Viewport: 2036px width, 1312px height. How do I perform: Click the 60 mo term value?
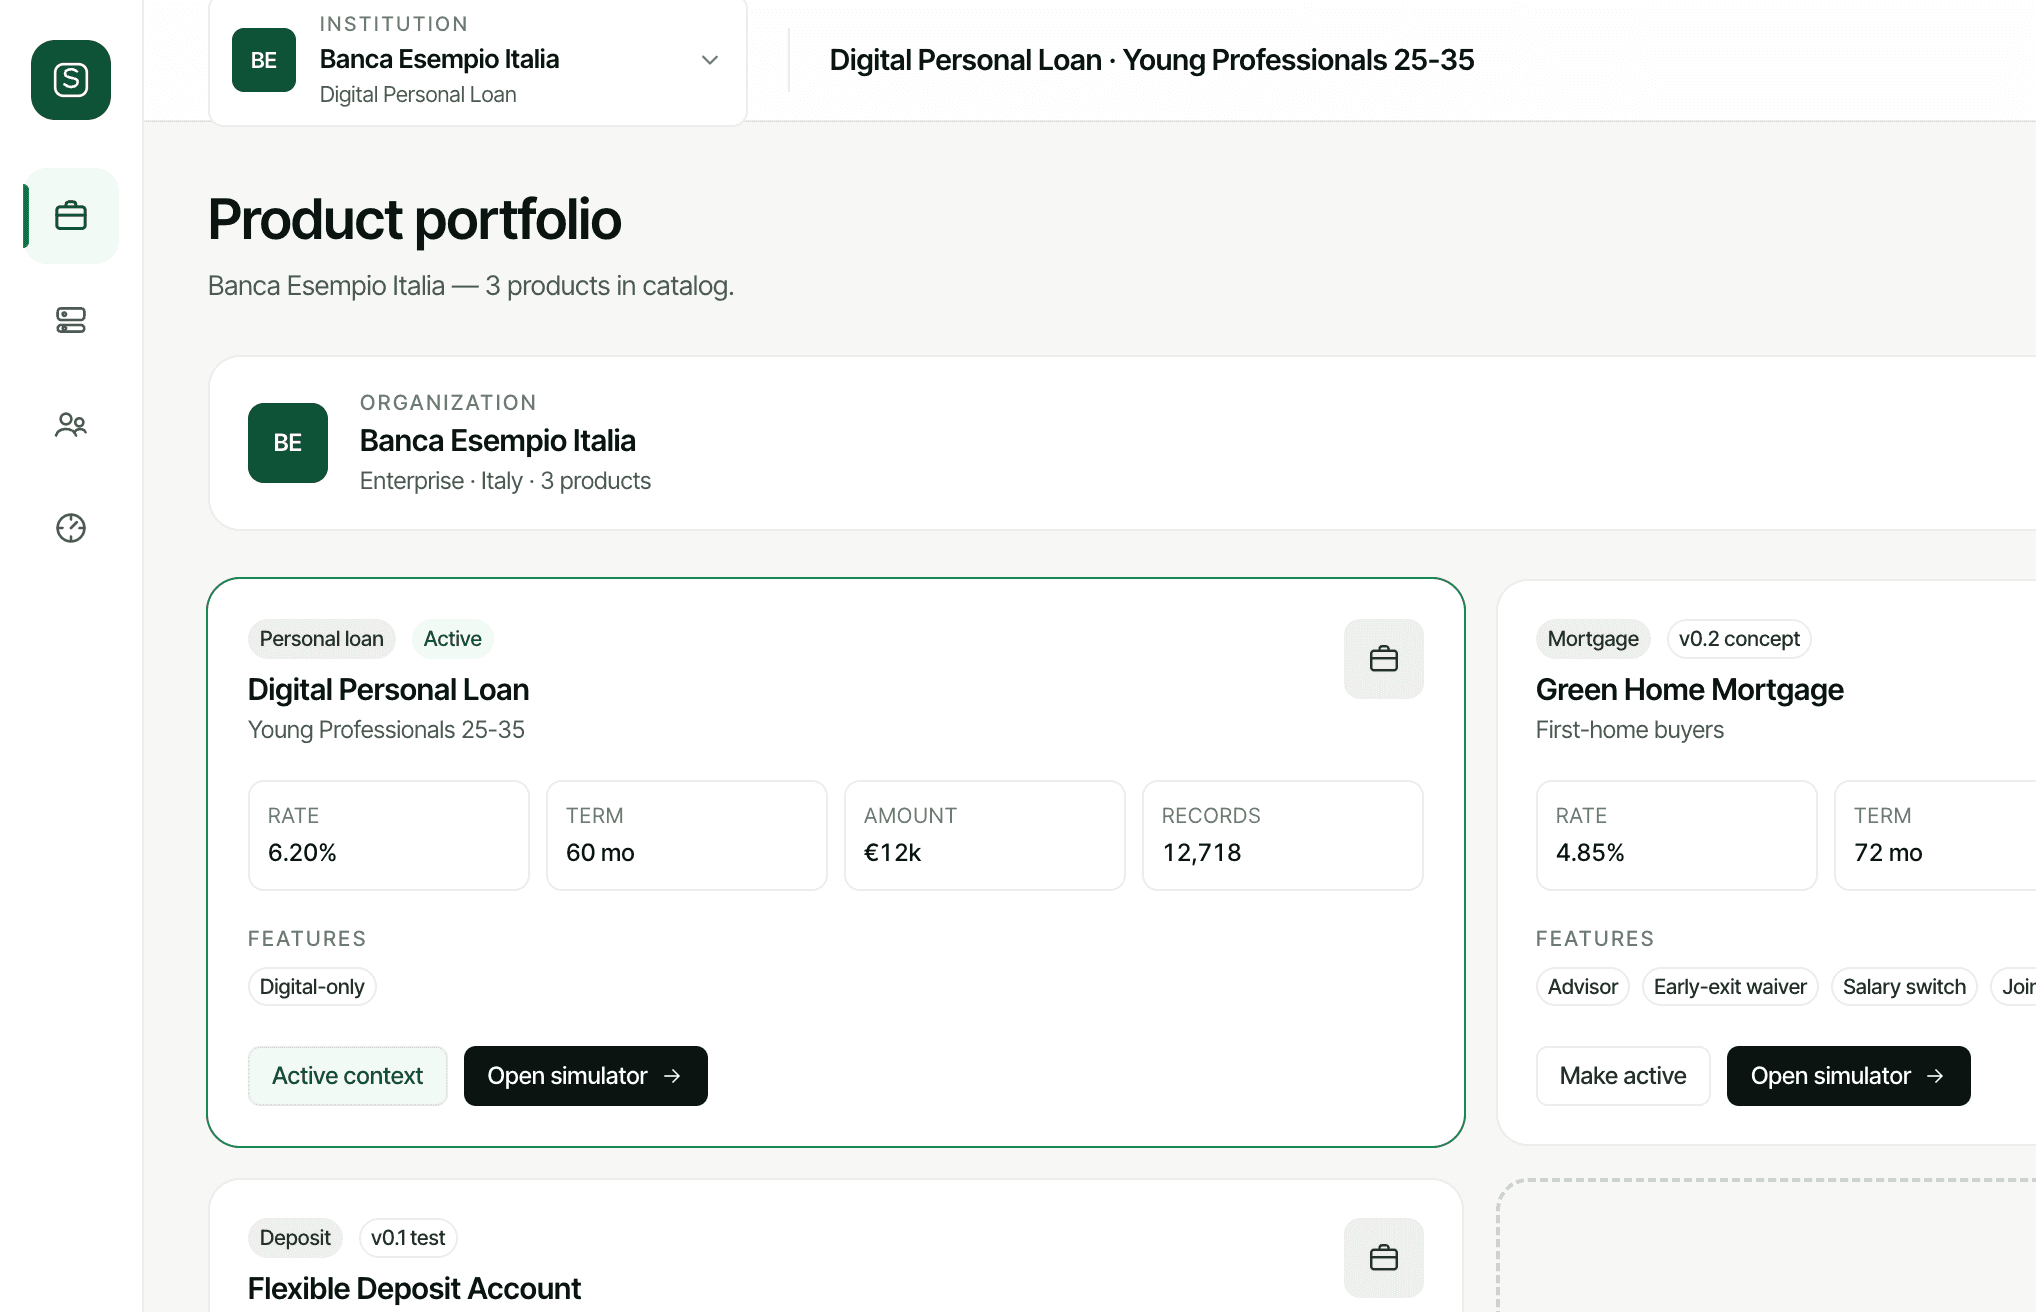(x=600, y=853)
